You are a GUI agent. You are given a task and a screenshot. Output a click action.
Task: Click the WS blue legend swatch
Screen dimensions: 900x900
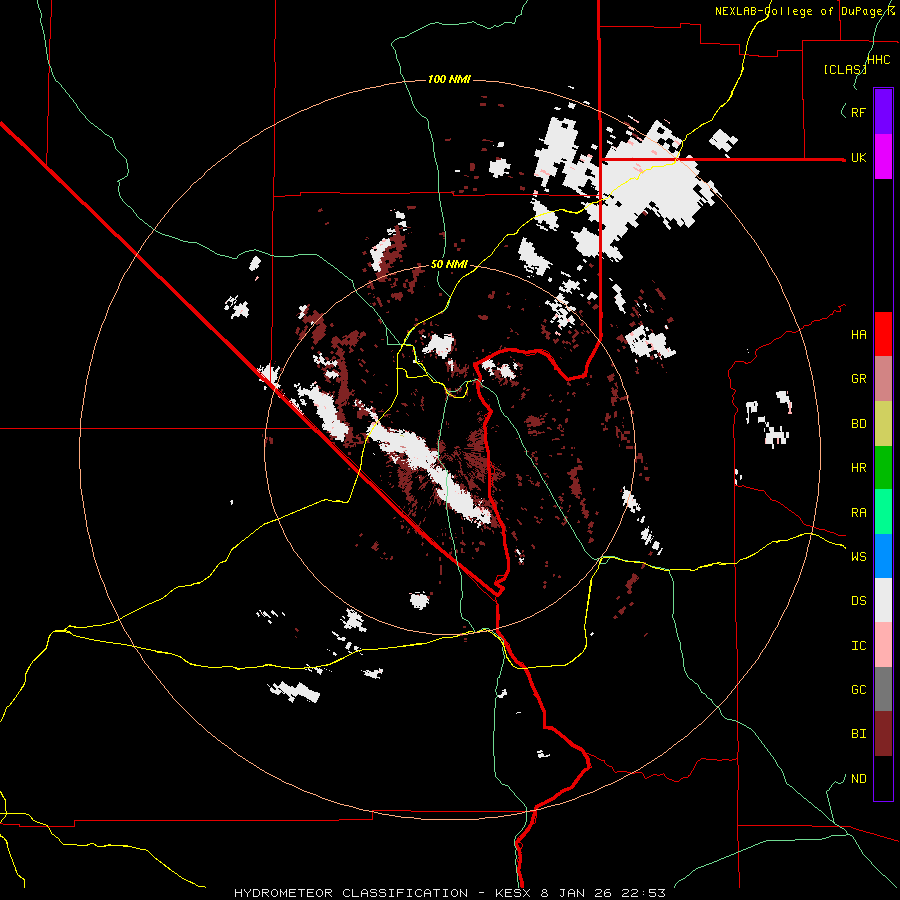(883, 556)
